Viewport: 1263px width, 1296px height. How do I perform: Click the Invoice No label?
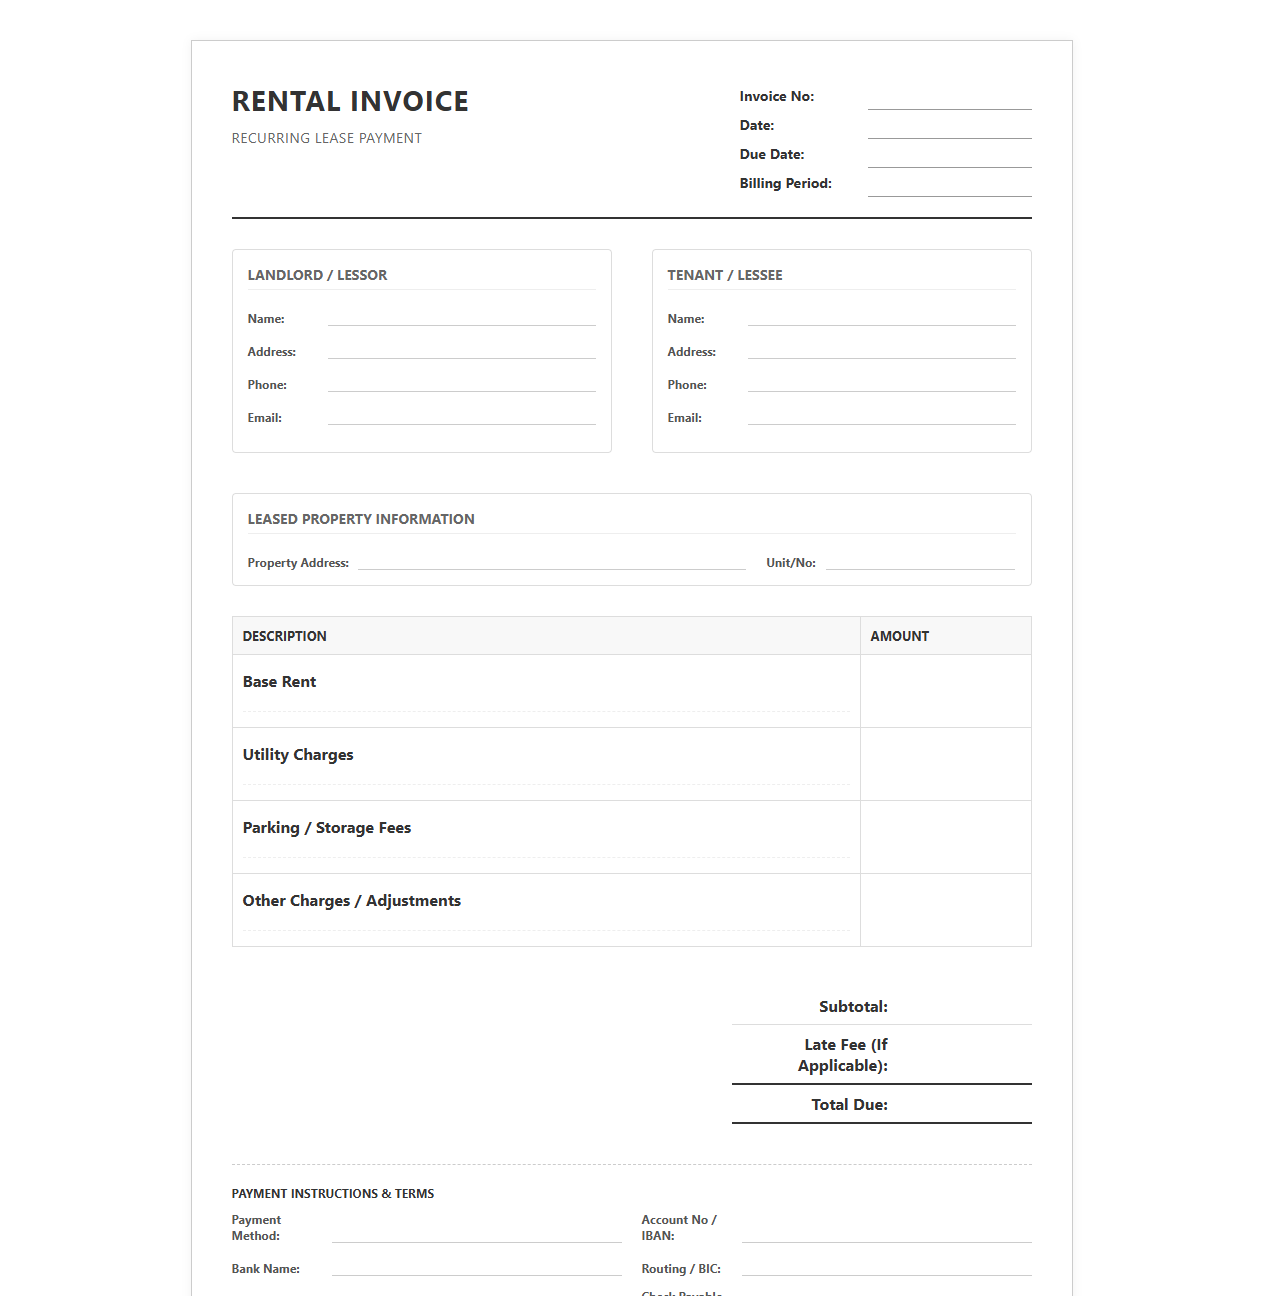(x=777, y=97)
